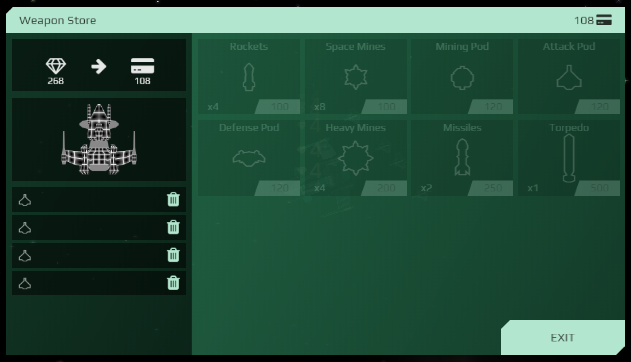Delete the first equipped weapon with trash icon
The width and height of the screenshot is (631, 362).
coord(173,199)
